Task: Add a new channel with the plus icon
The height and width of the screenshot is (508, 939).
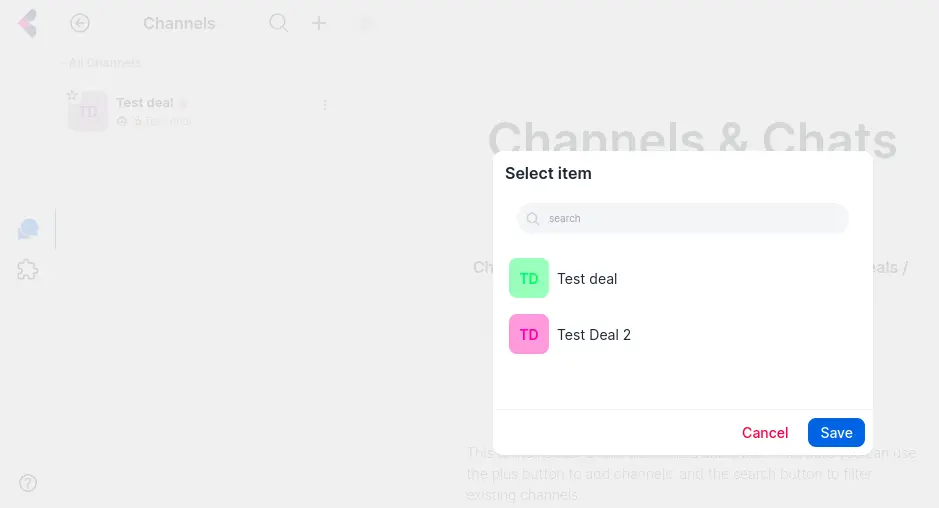Action: pos(319,23)
